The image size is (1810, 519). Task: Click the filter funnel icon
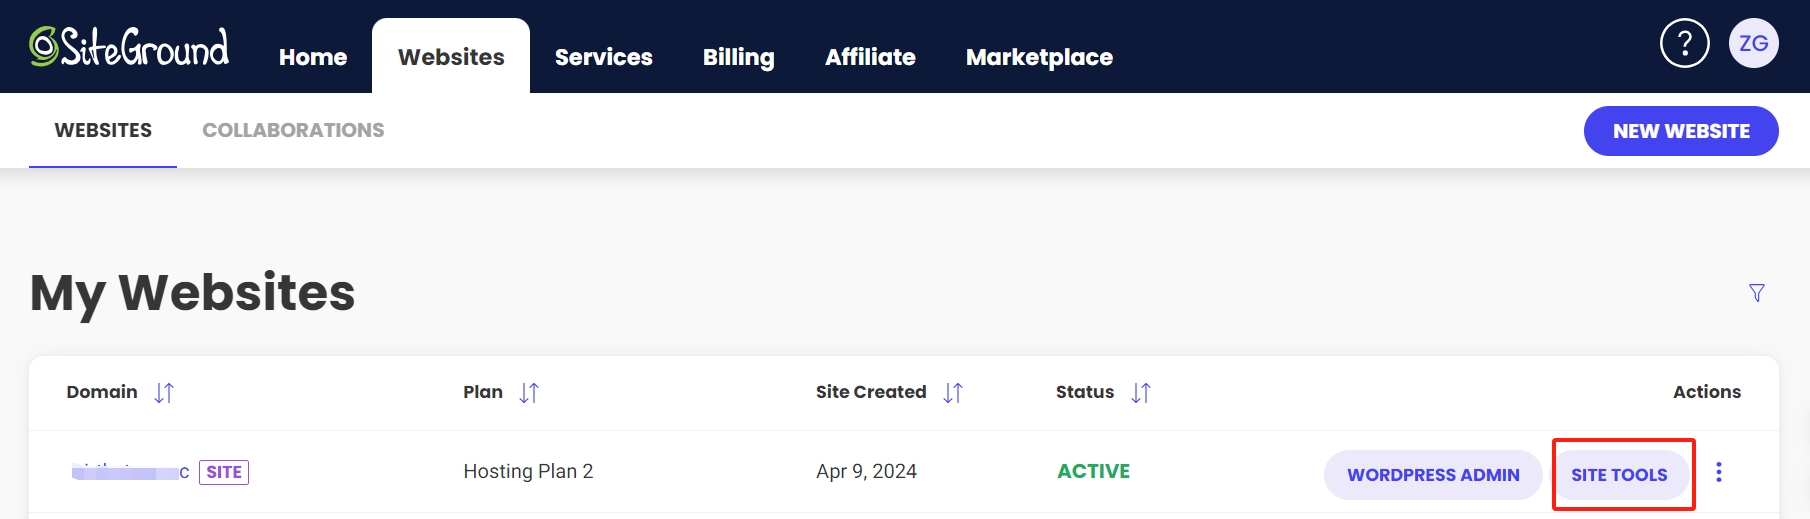pyautogui.click(x=1756, y=293)
